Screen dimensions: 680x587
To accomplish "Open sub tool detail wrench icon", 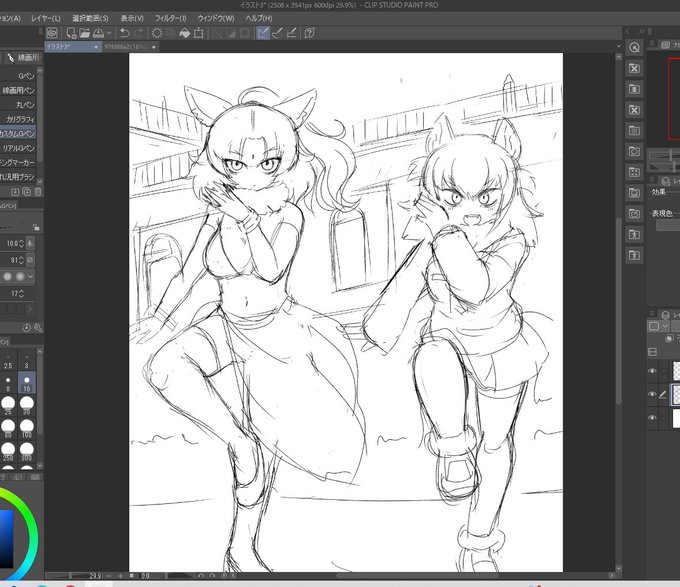I will pos(38,328).
